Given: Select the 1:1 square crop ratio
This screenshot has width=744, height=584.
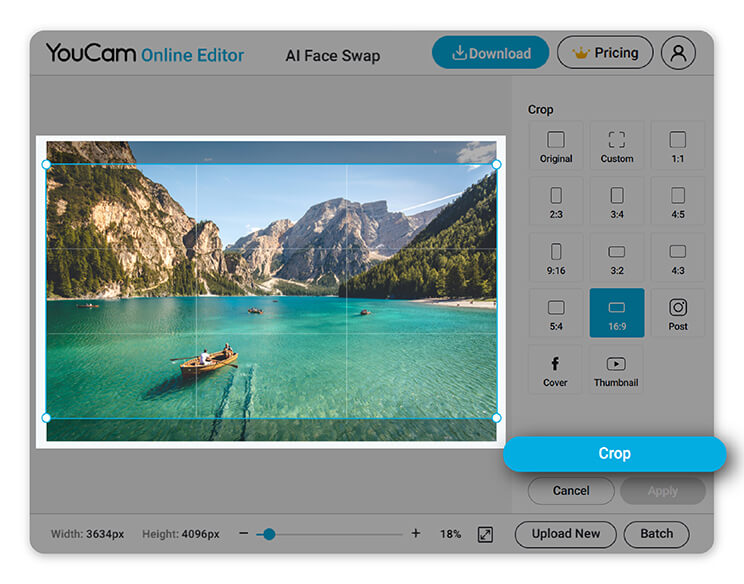Looking at the screenshot, I should click(x=678, y=146).
